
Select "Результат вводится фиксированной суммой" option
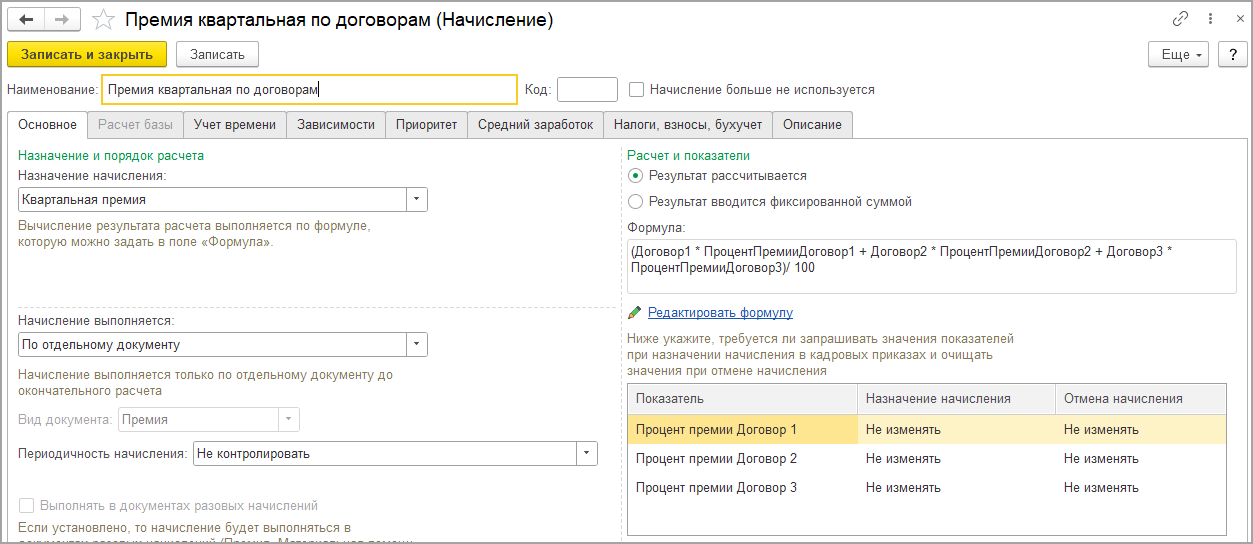pos(636,202)
